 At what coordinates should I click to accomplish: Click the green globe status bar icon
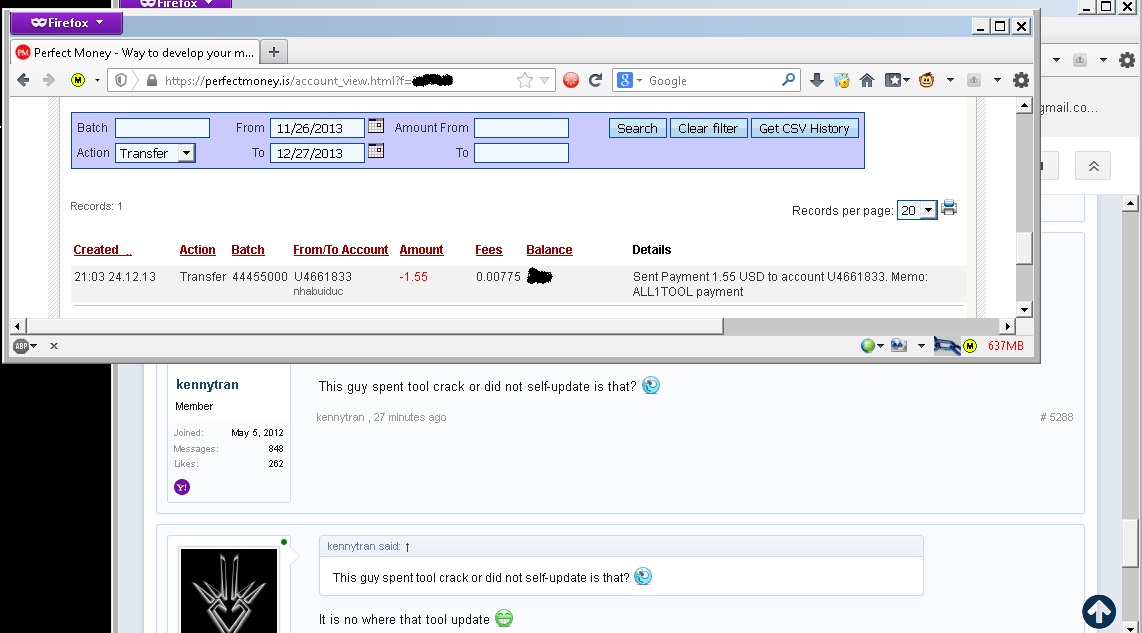(x=867, y=346)
